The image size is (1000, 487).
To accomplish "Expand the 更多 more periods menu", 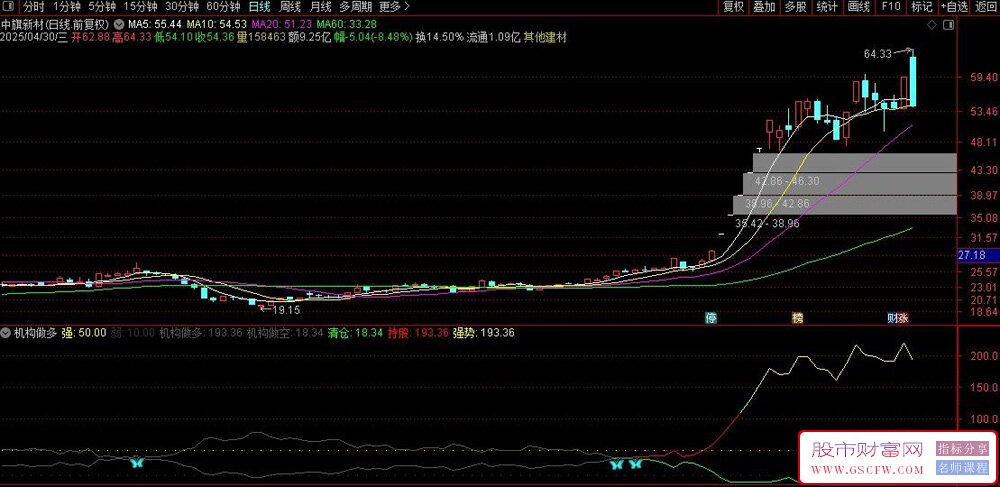I will (394, 7).
